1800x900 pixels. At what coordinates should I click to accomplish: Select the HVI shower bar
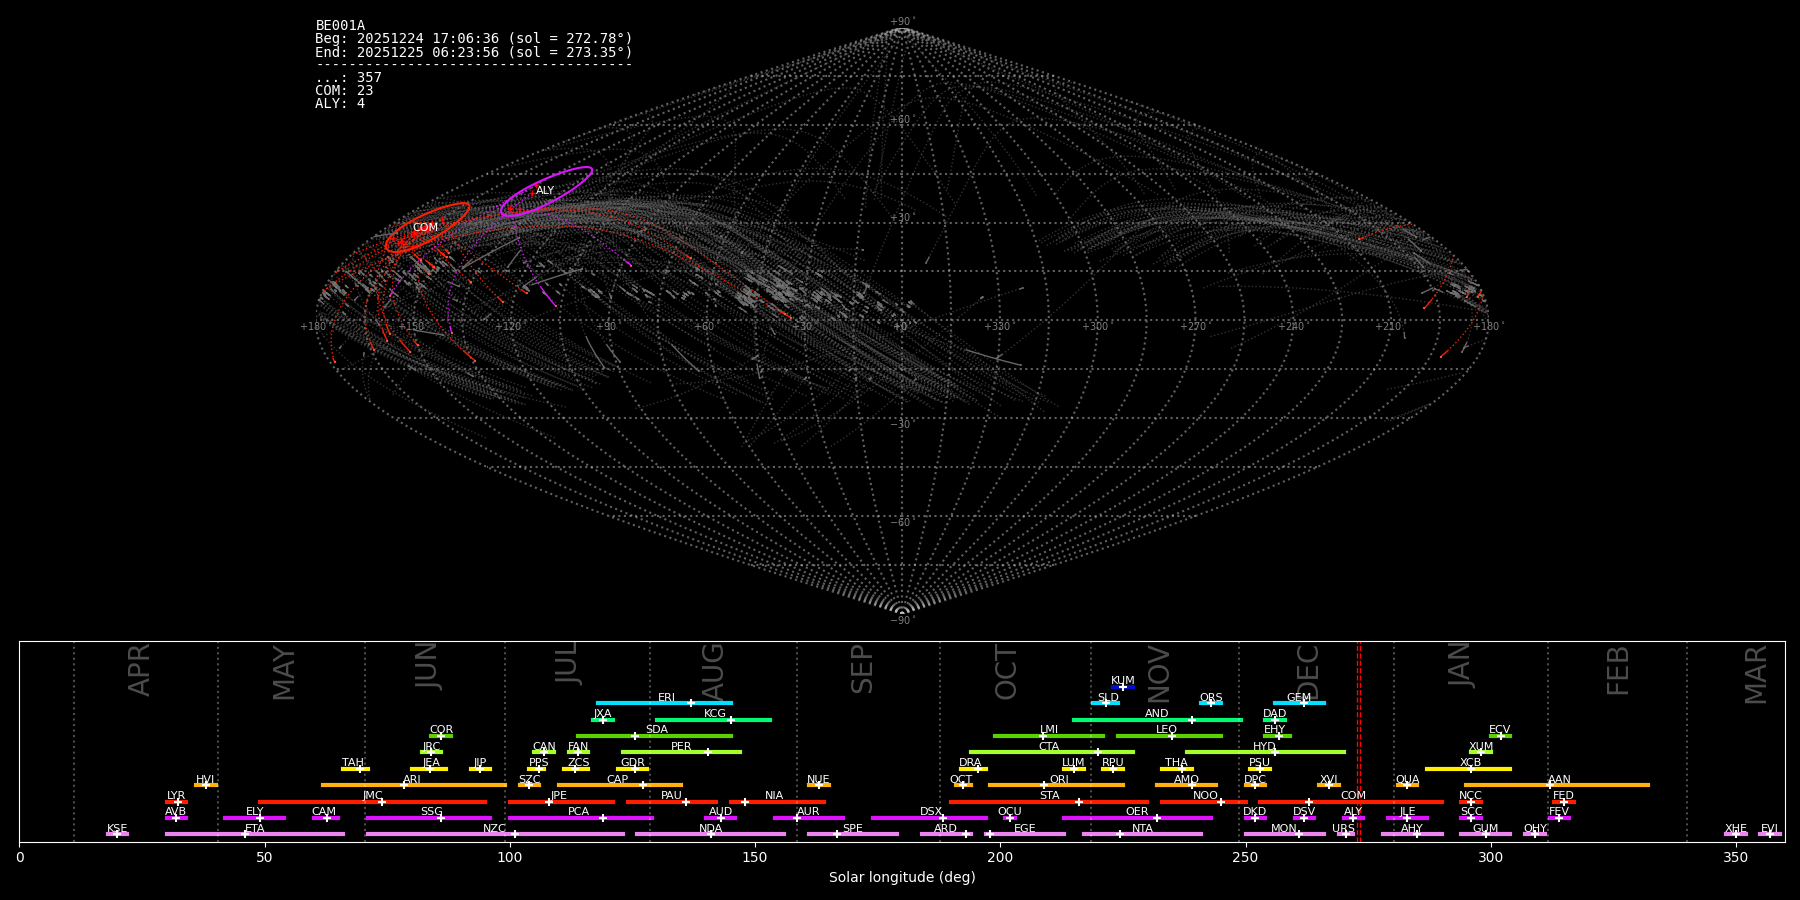[x=206, y=785]
